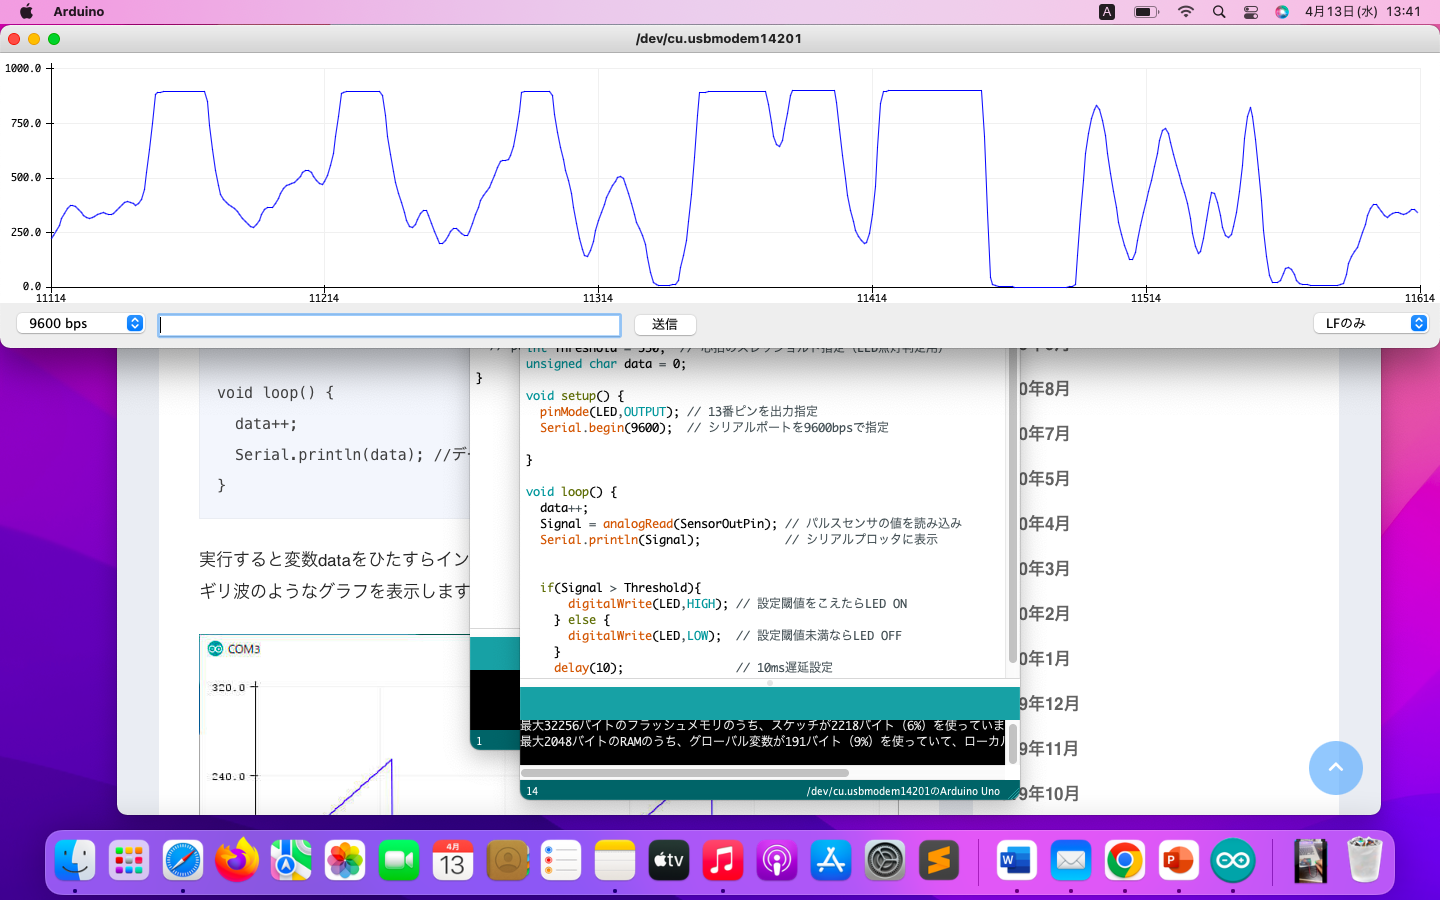This screenshot has width=1440, height=900.
Task: Click the digitalWrite(LED,HIGH) code line
Action: (648, 604)
